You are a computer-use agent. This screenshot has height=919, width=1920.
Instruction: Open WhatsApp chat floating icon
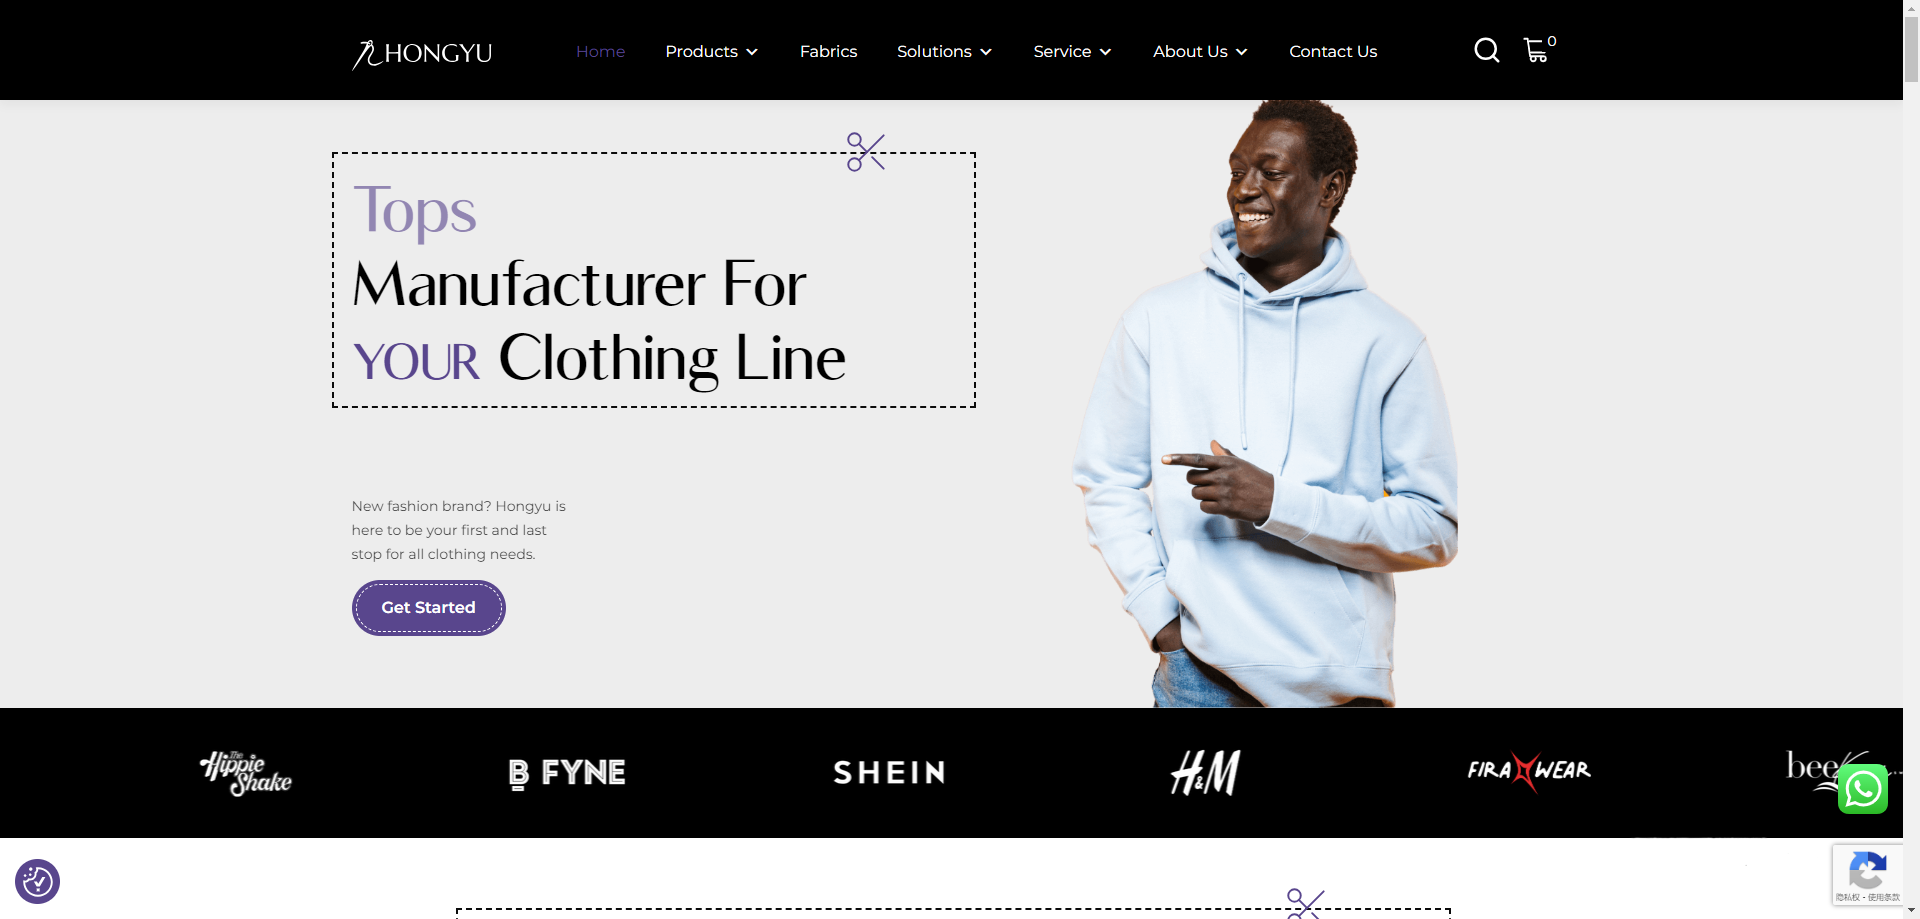point(1862,789)
